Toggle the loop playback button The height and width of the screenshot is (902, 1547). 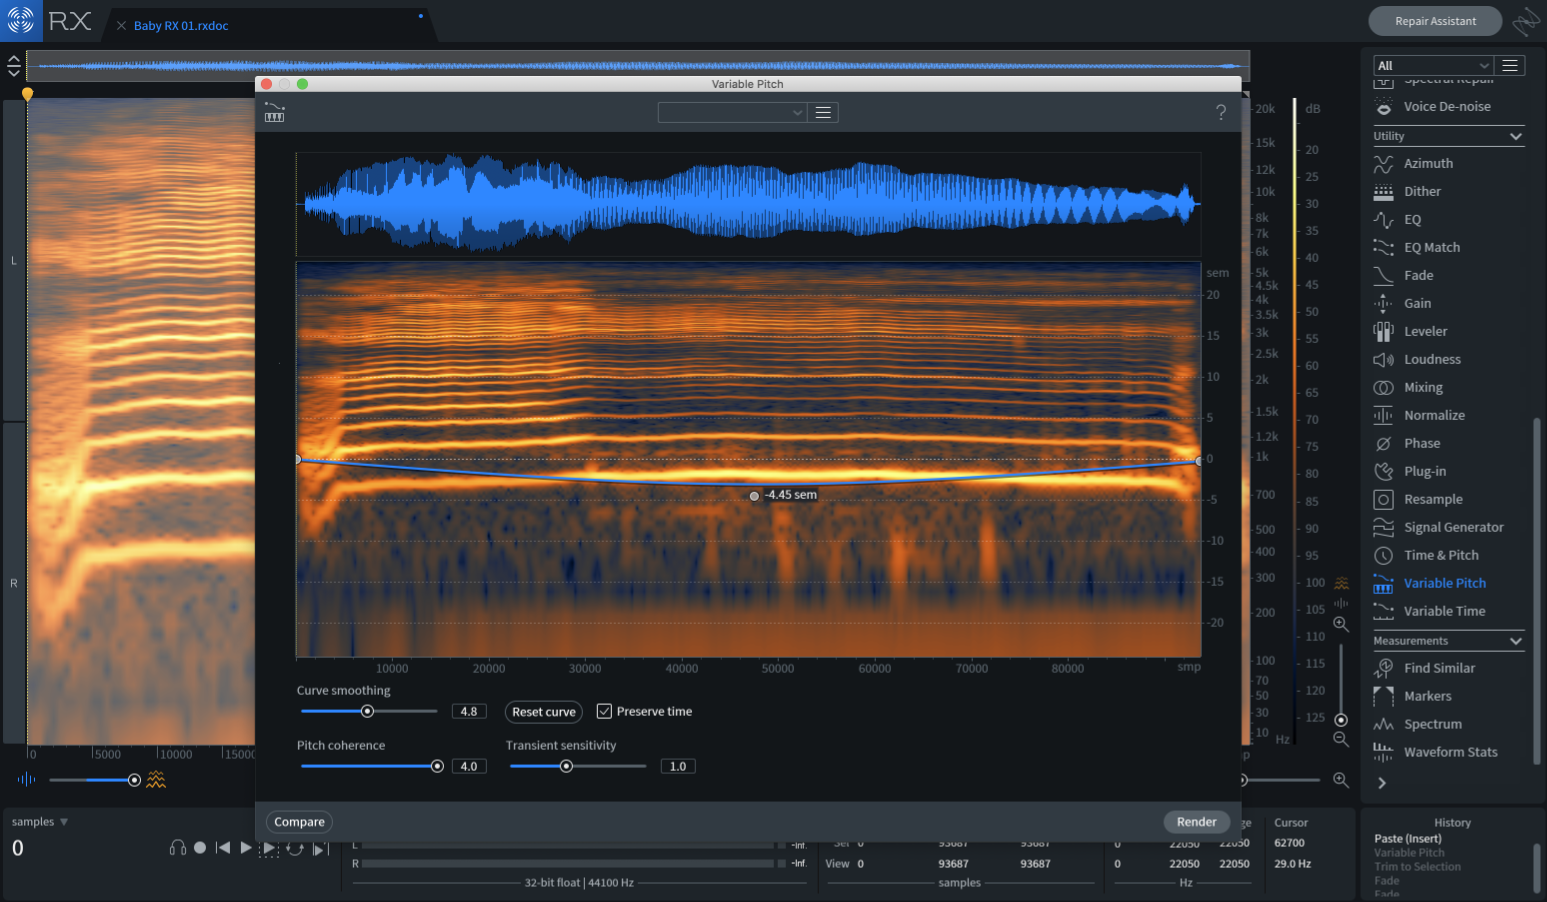tap(295, 848)
